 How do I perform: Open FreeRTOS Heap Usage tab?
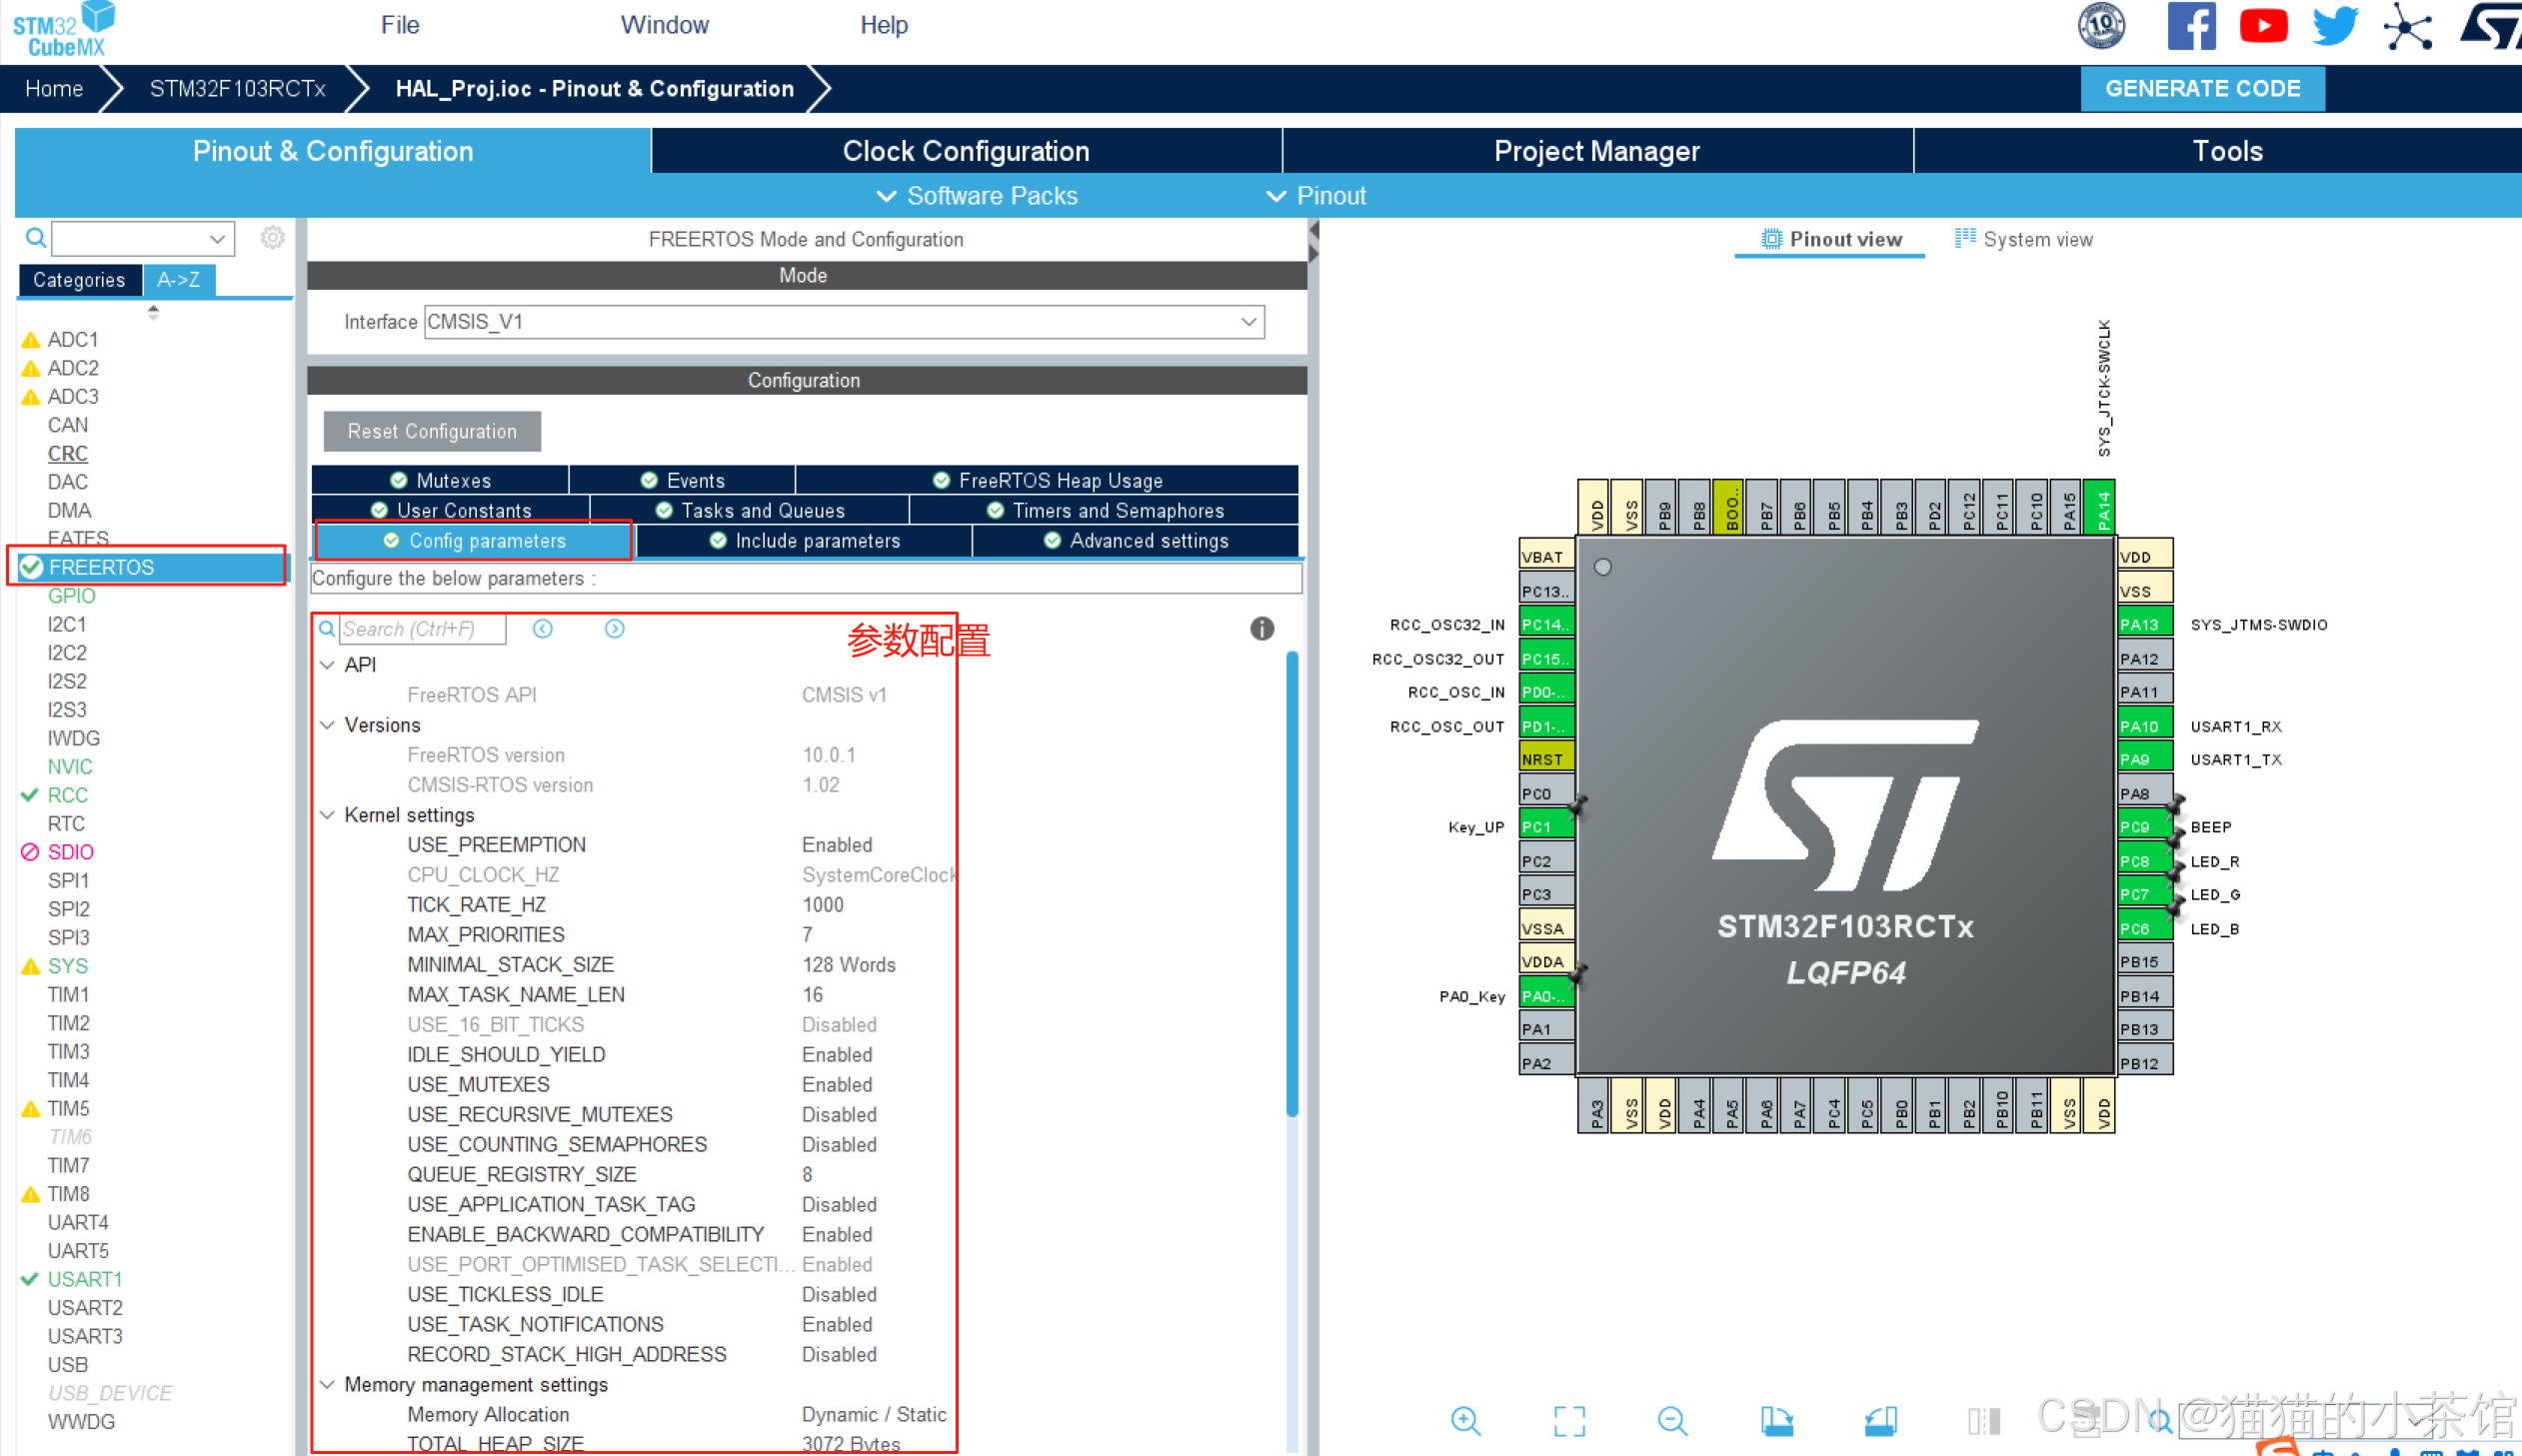(1048, 480)
